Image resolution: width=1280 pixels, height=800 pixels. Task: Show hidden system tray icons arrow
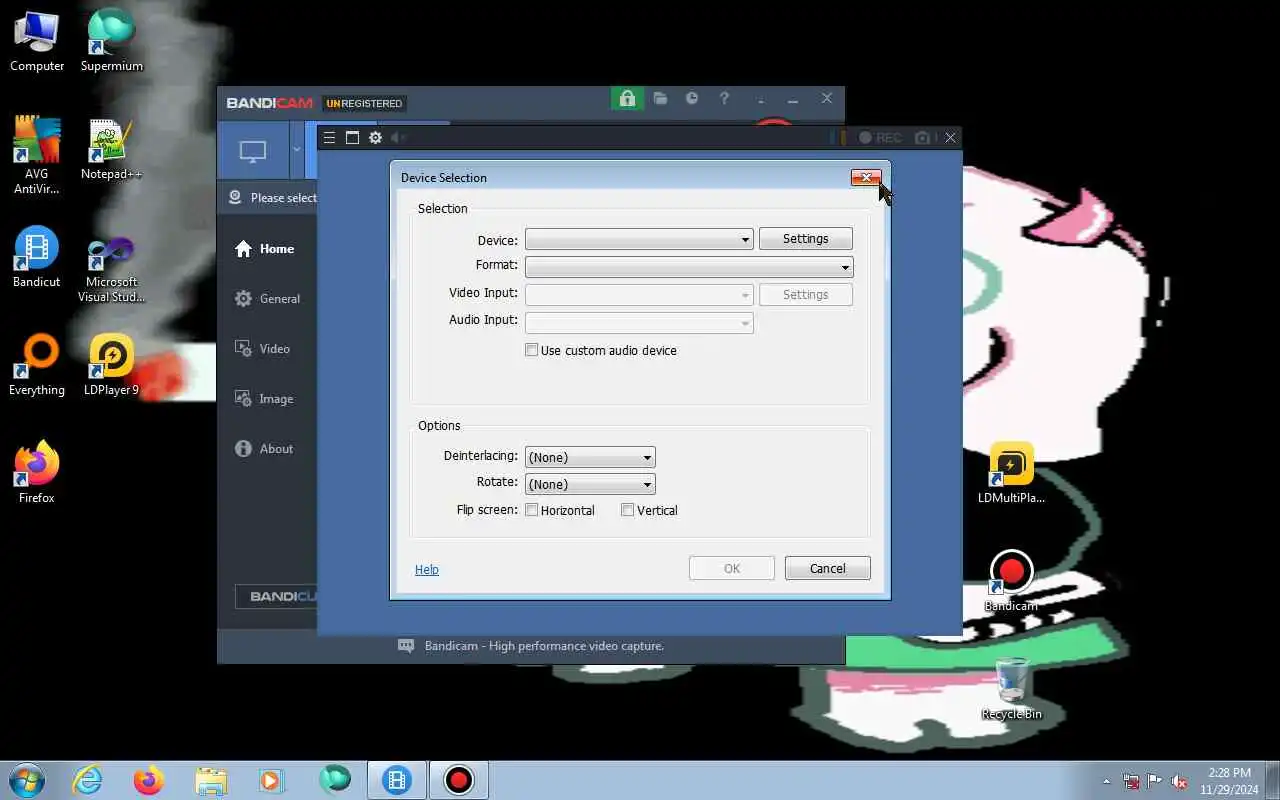pos(1106,781)
